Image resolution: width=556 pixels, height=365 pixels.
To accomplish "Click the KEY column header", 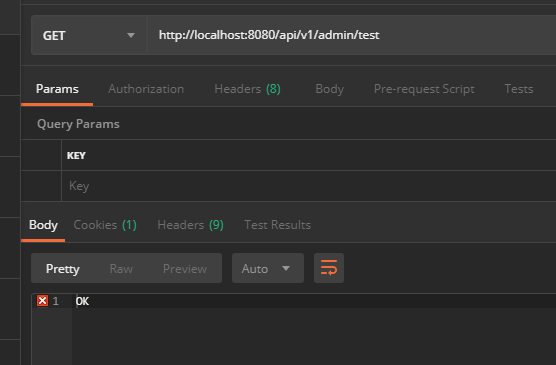I will (76, 155).
